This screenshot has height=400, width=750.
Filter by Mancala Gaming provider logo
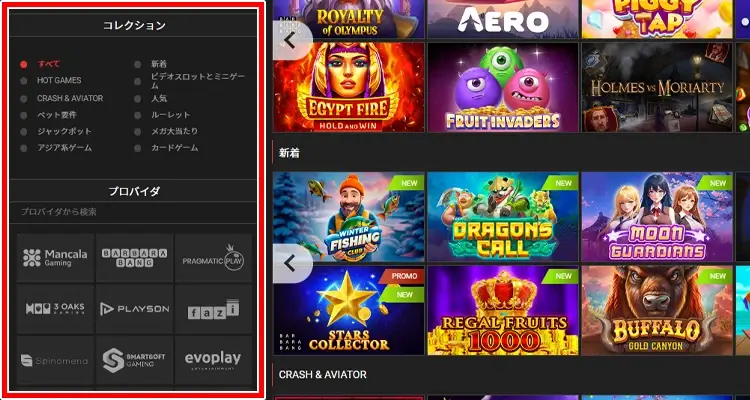(55, 258)
